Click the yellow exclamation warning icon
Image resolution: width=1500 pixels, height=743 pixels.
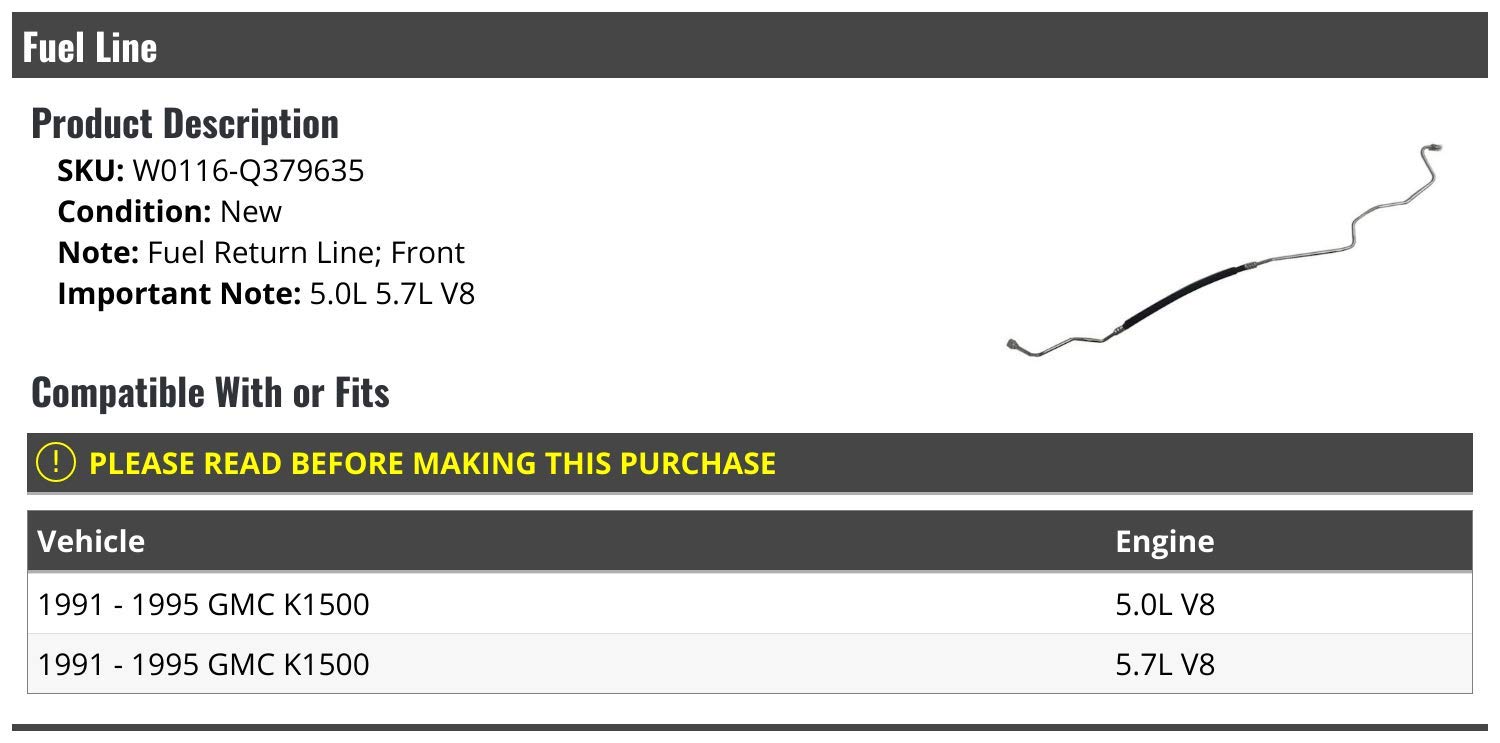point(55,463)
